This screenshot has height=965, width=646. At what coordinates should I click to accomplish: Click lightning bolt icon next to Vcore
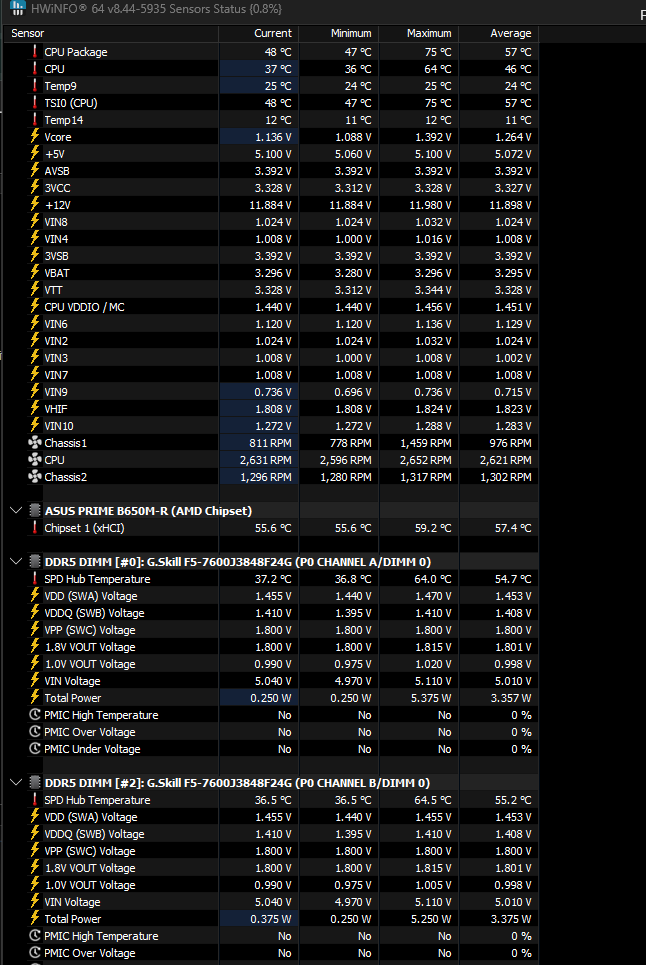coord(35,137)
